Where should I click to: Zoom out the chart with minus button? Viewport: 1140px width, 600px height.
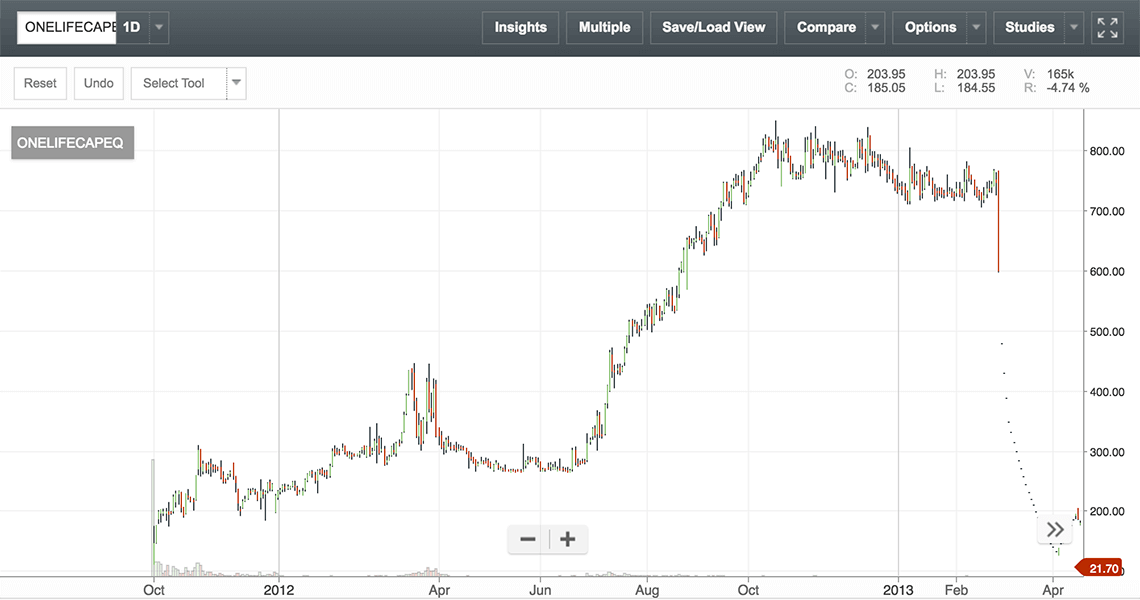point(528,540)
